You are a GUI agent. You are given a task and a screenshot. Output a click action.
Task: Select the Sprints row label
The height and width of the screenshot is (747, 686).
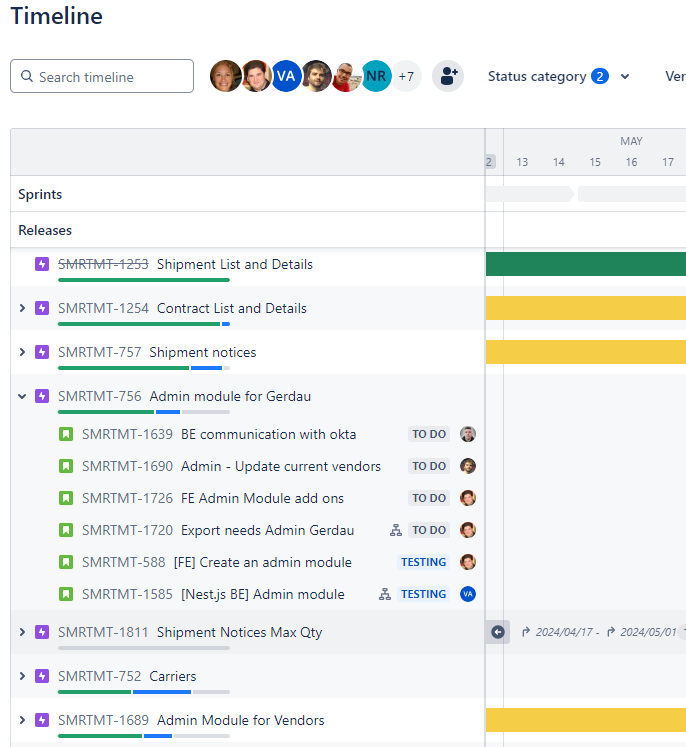tap(40, 194)
